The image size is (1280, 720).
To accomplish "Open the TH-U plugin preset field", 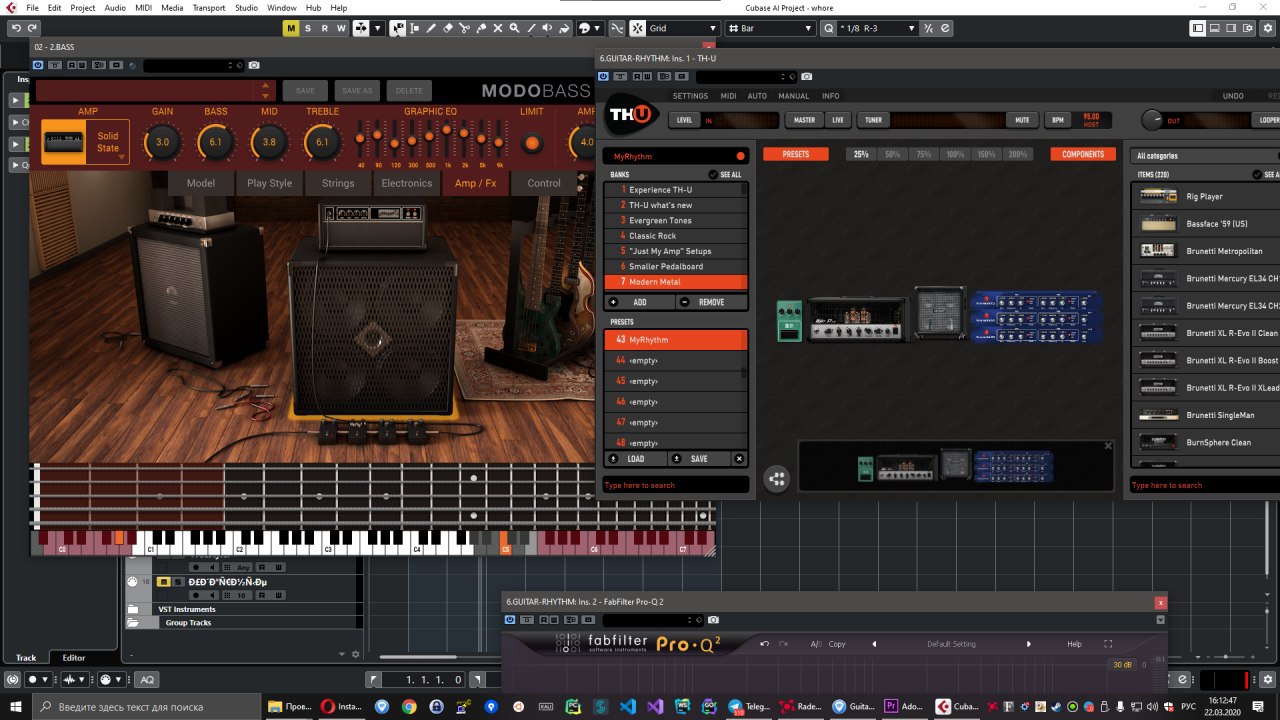I will tap(746, 77).
